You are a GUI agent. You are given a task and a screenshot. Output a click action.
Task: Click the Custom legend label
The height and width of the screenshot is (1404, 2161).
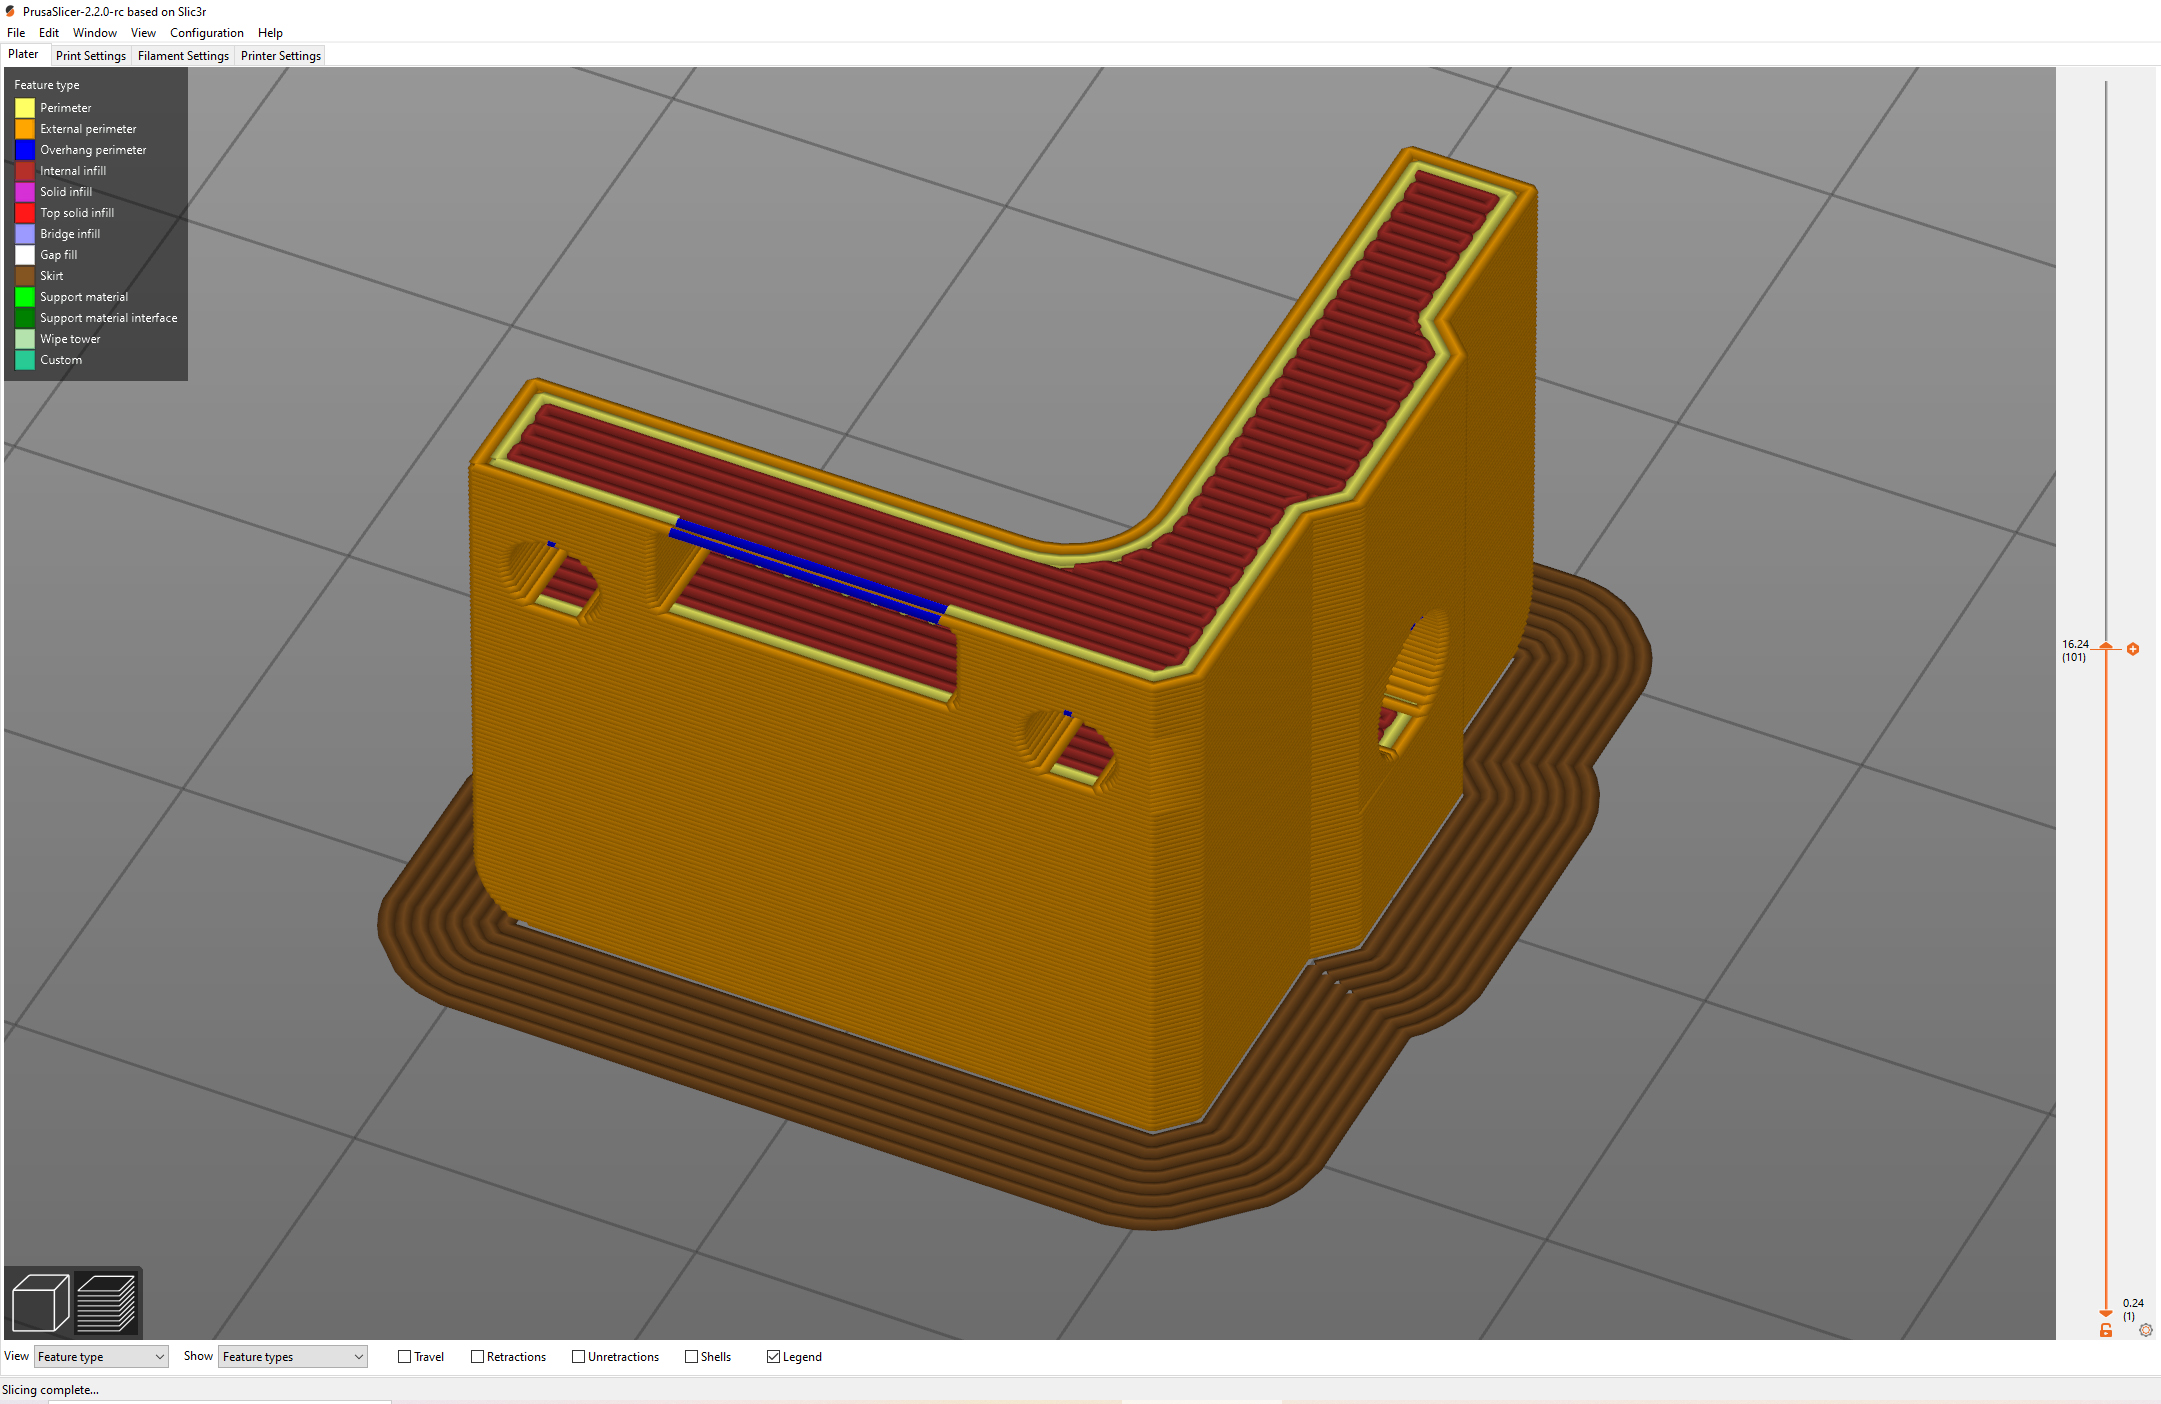pyautogui.click(x=61, y=360)
